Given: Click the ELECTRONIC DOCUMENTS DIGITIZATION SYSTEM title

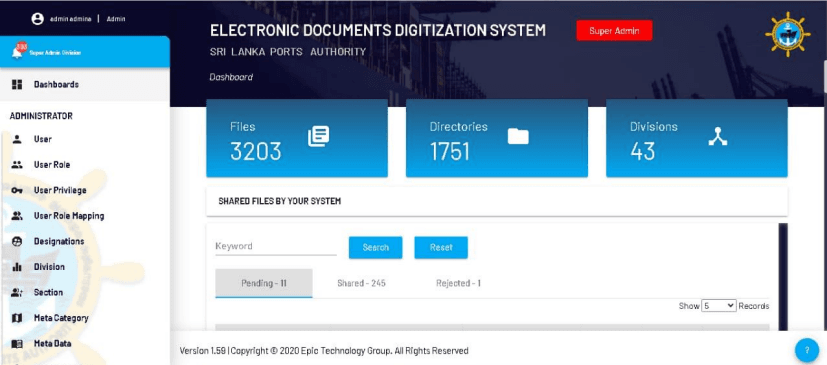Looking at the screenshot, I should coord(378,31).
